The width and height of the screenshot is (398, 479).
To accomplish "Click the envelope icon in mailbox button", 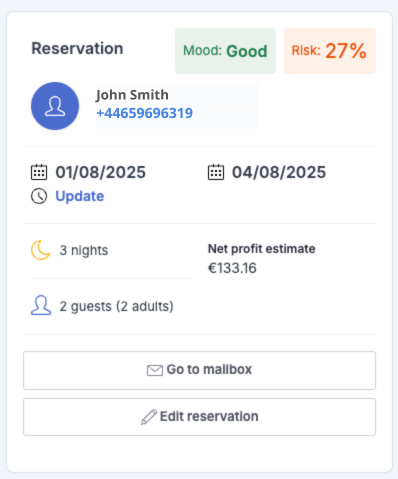I will pos(155,370).
